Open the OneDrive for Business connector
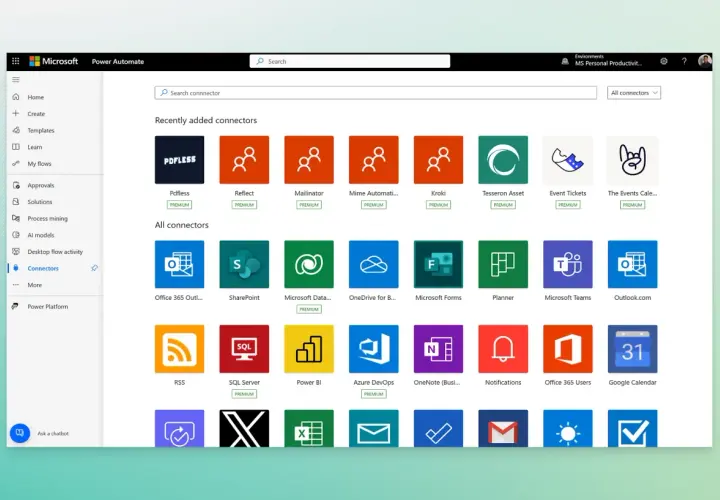The image size is (720, 500). point(374,264)
